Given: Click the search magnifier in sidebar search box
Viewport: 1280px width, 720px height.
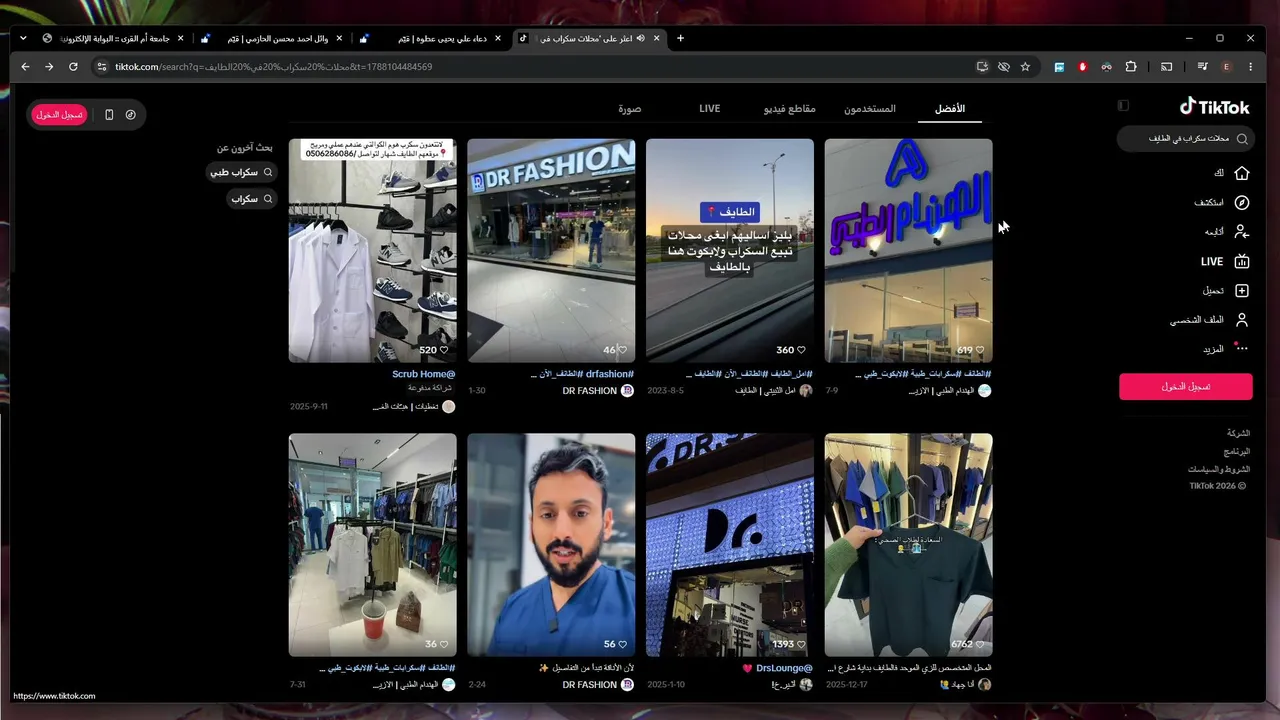Looking at the screenshot, I should point(1242,139).
